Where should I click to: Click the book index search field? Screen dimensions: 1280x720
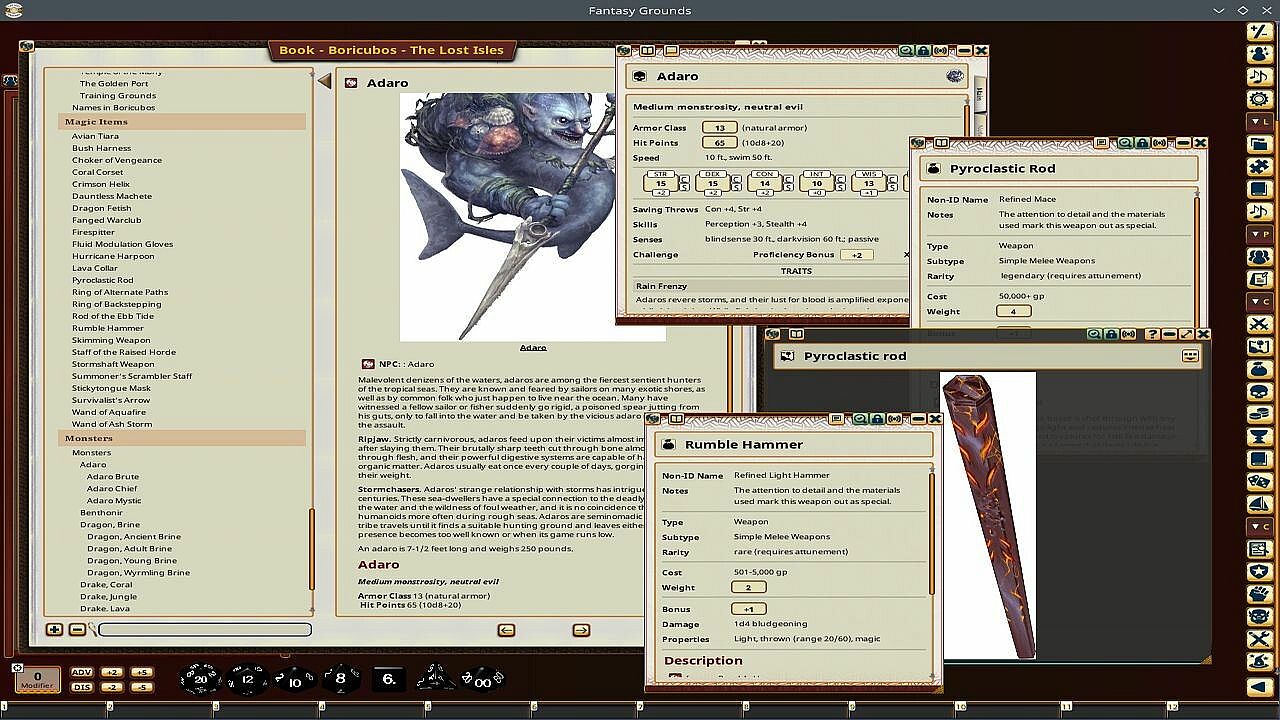204,630
